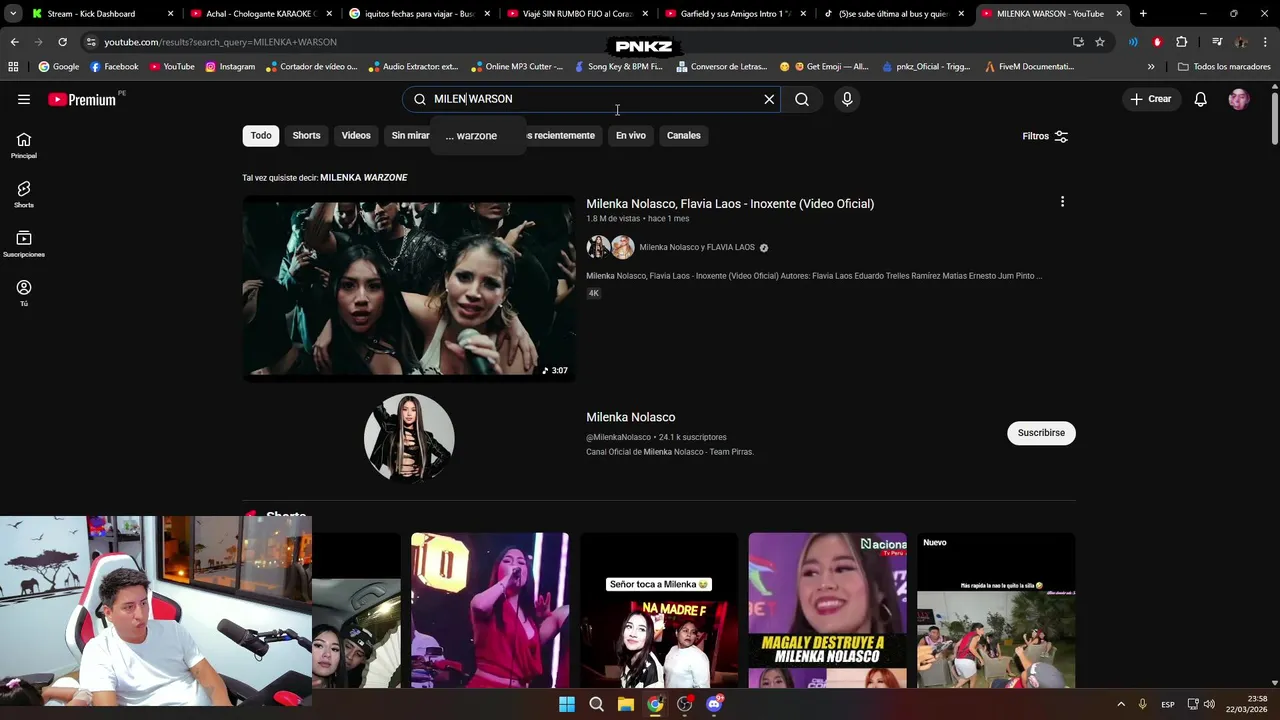Click the YouTube Premium logo

[83, 99]
